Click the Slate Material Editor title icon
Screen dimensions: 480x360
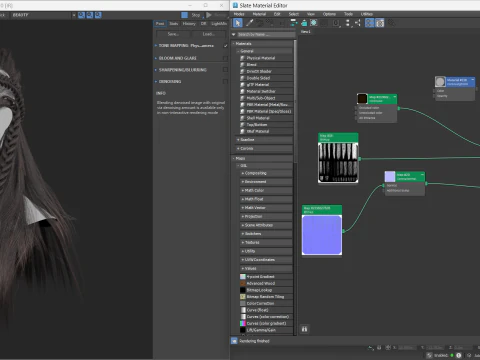(235, 5)
